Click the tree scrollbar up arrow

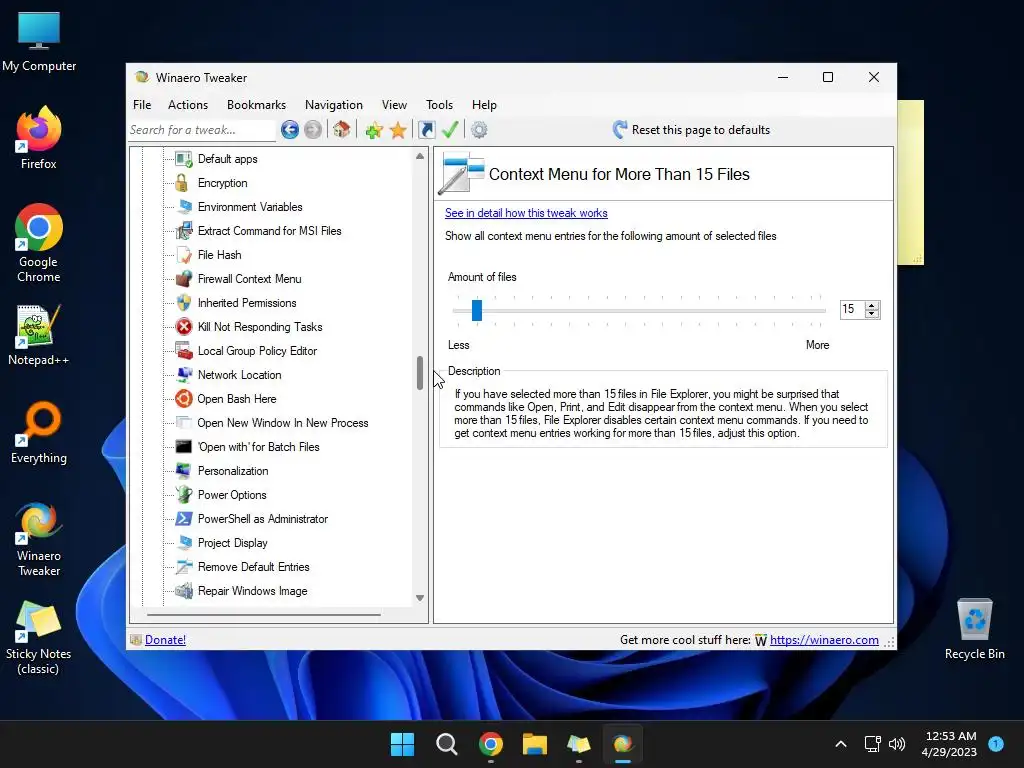click(420, 156)
